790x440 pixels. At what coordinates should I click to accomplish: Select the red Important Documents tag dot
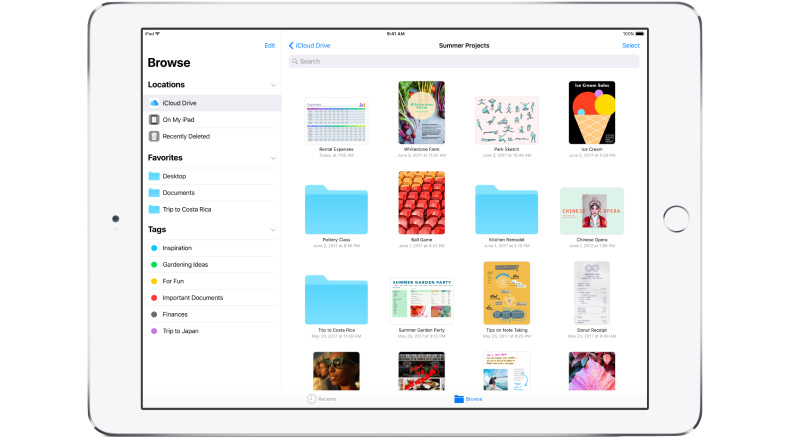click(154, 298)
